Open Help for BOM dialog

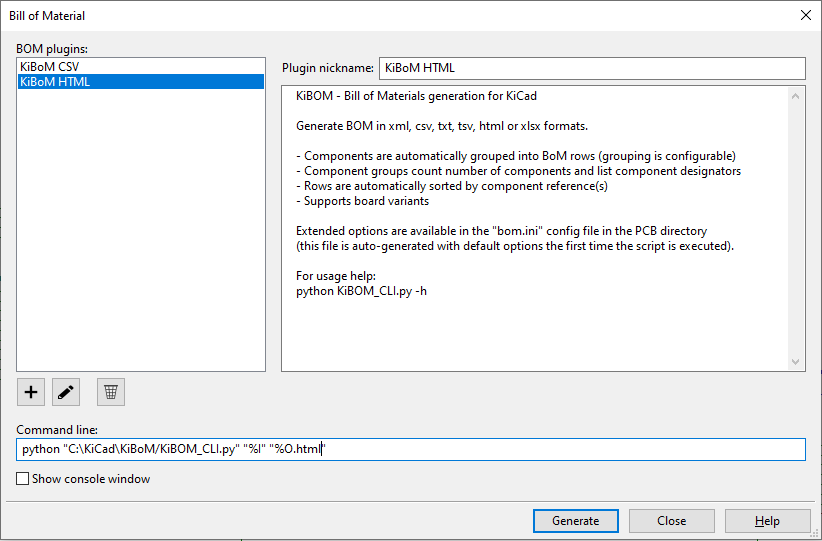tap(767, 521)
